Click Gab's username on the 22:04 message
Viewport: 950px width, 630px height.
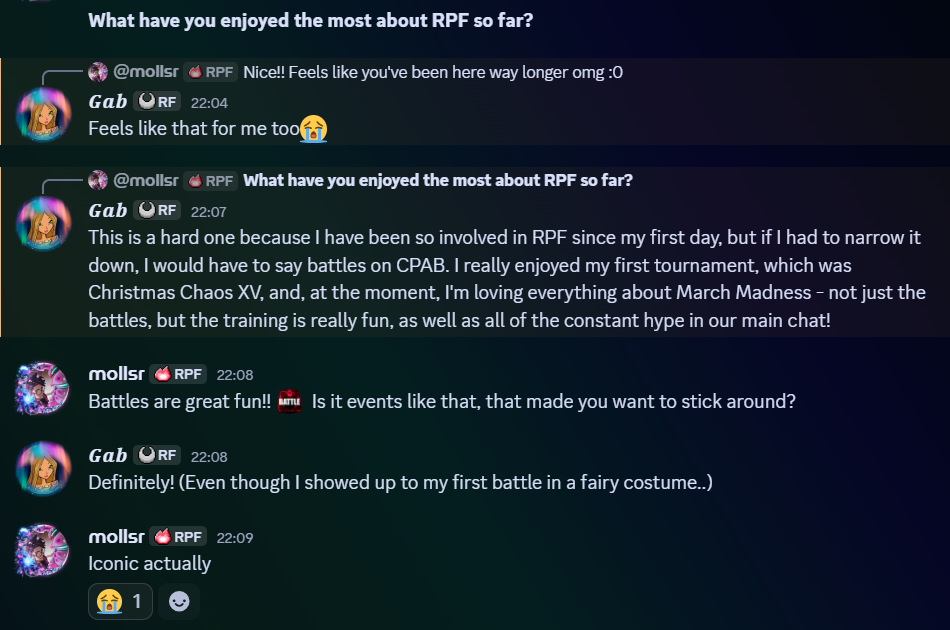tap(108, 101)
